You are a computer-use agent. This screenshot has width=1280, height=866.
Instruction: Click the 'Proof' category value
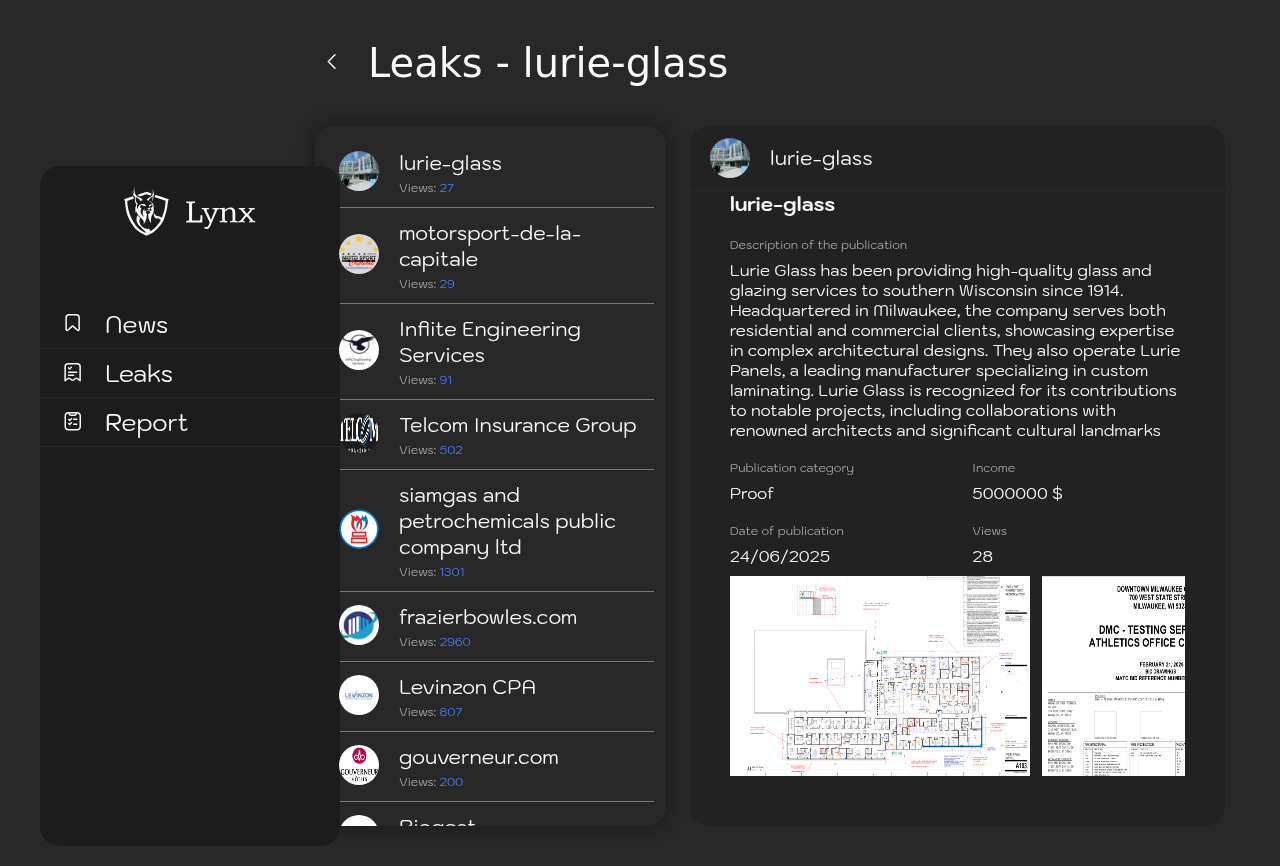coord(751,493)
